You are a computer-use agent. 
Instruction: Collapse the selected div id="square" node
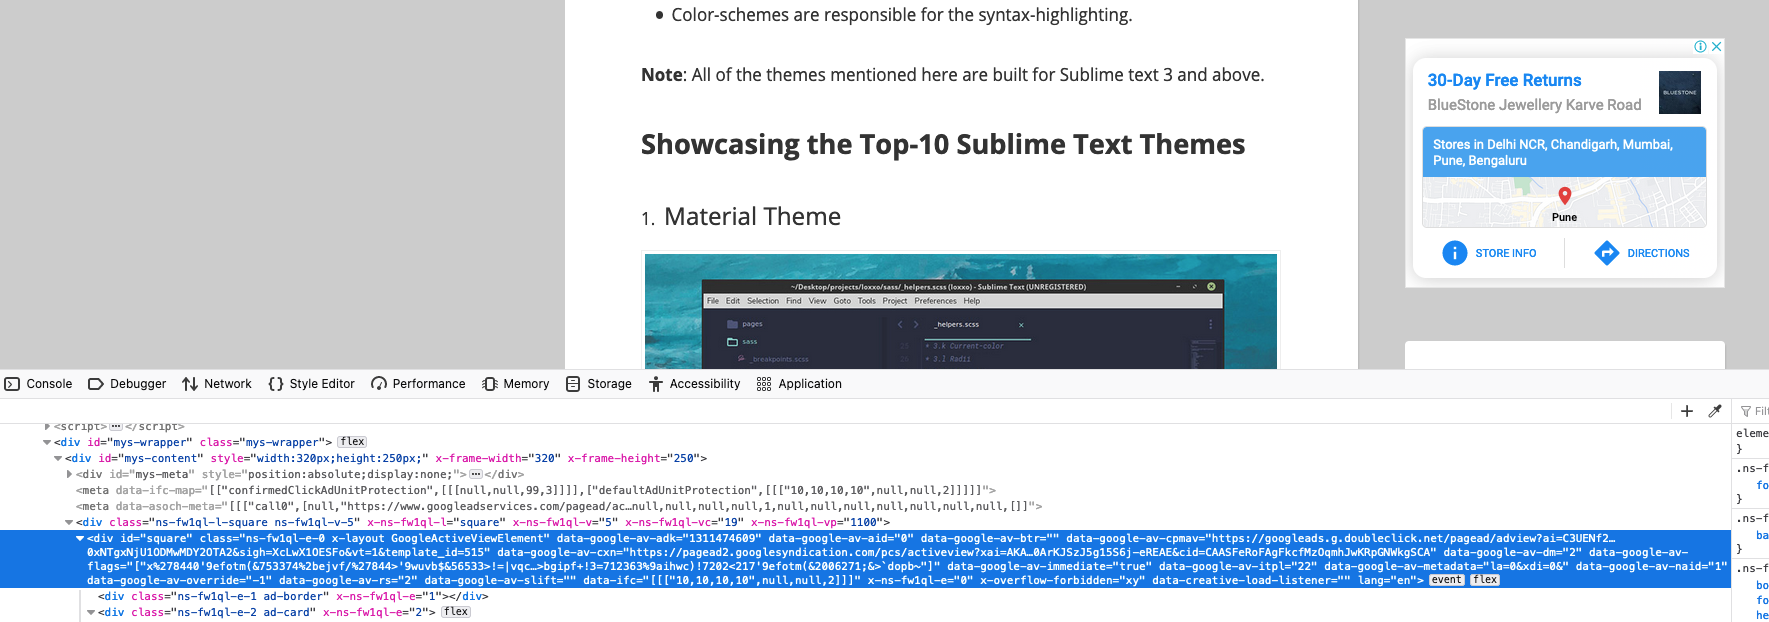point(80,538)
